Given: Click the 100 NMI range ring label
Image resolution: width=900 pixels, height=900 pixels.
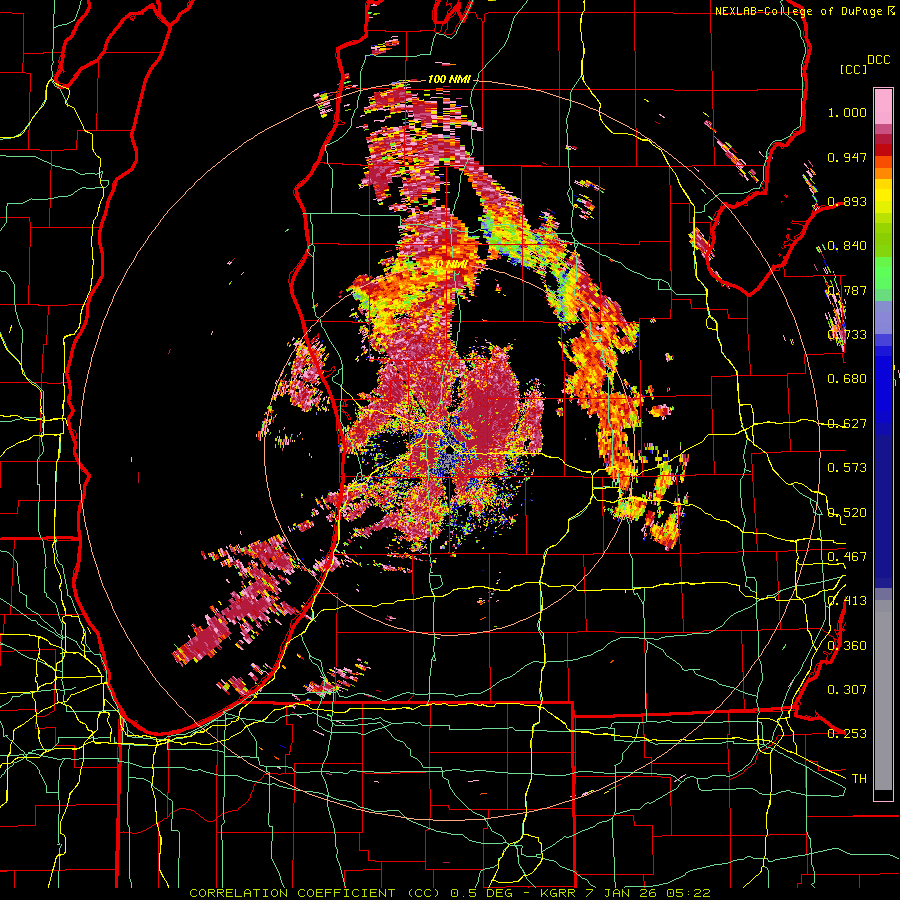Looking at the screenshot, I should [449, 79].
